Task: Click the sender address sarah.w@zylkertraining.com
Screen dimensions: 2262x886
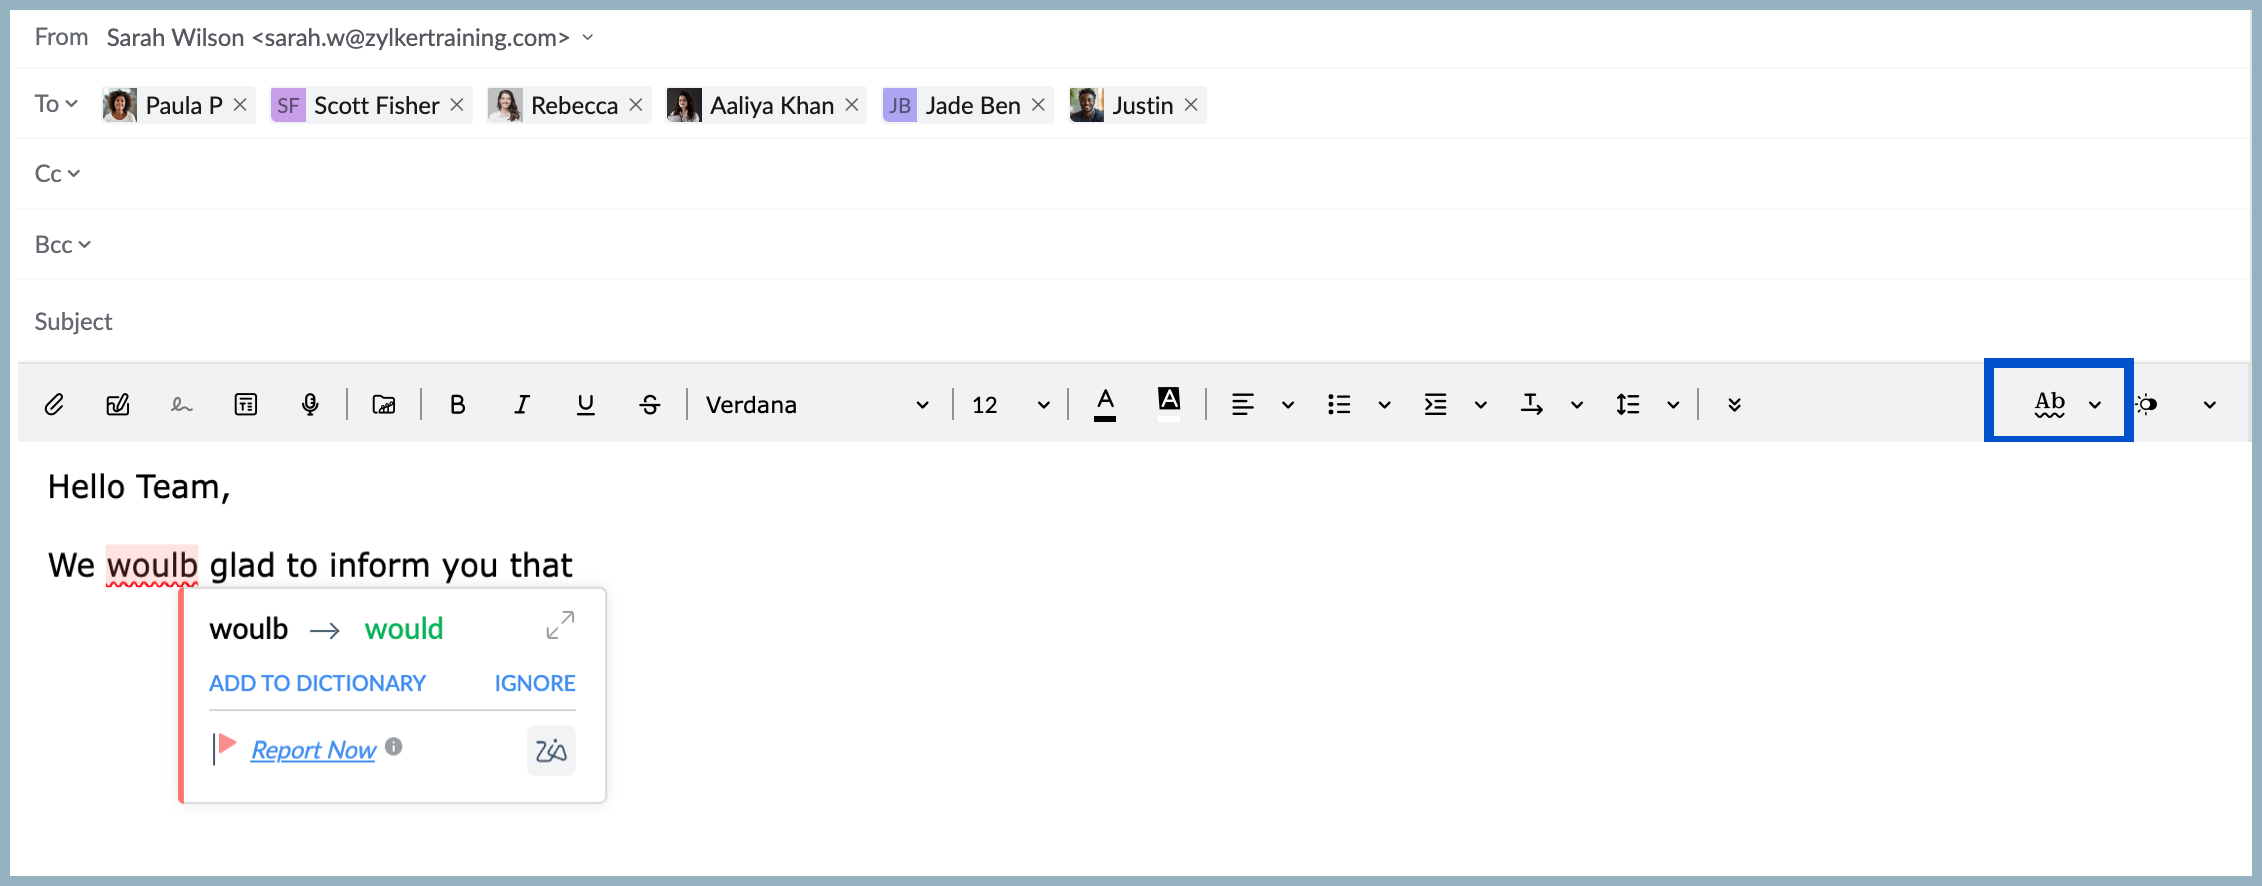Action: (411, 38)
